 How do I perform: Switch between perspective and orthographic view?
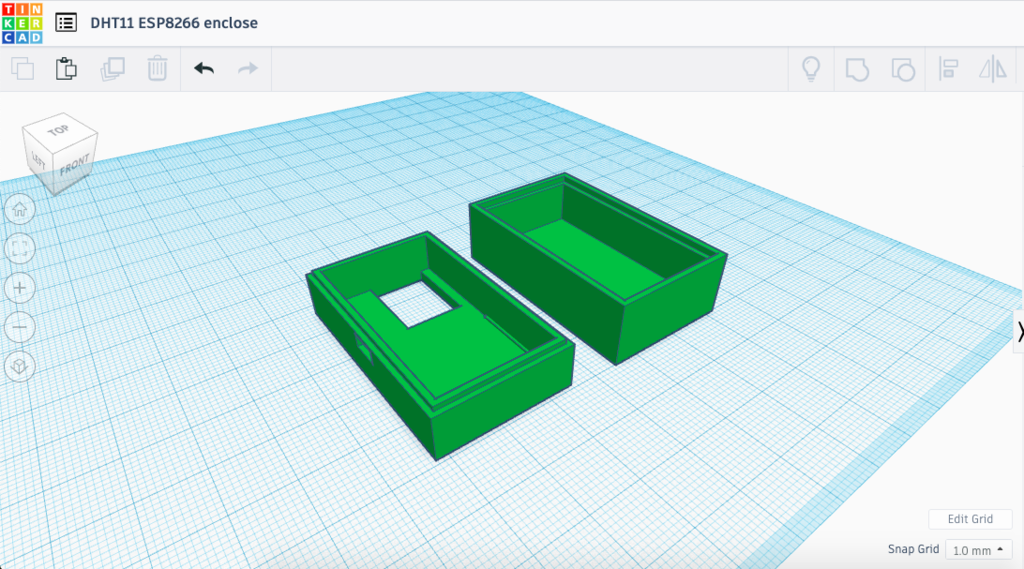click(x=20, y=366)
